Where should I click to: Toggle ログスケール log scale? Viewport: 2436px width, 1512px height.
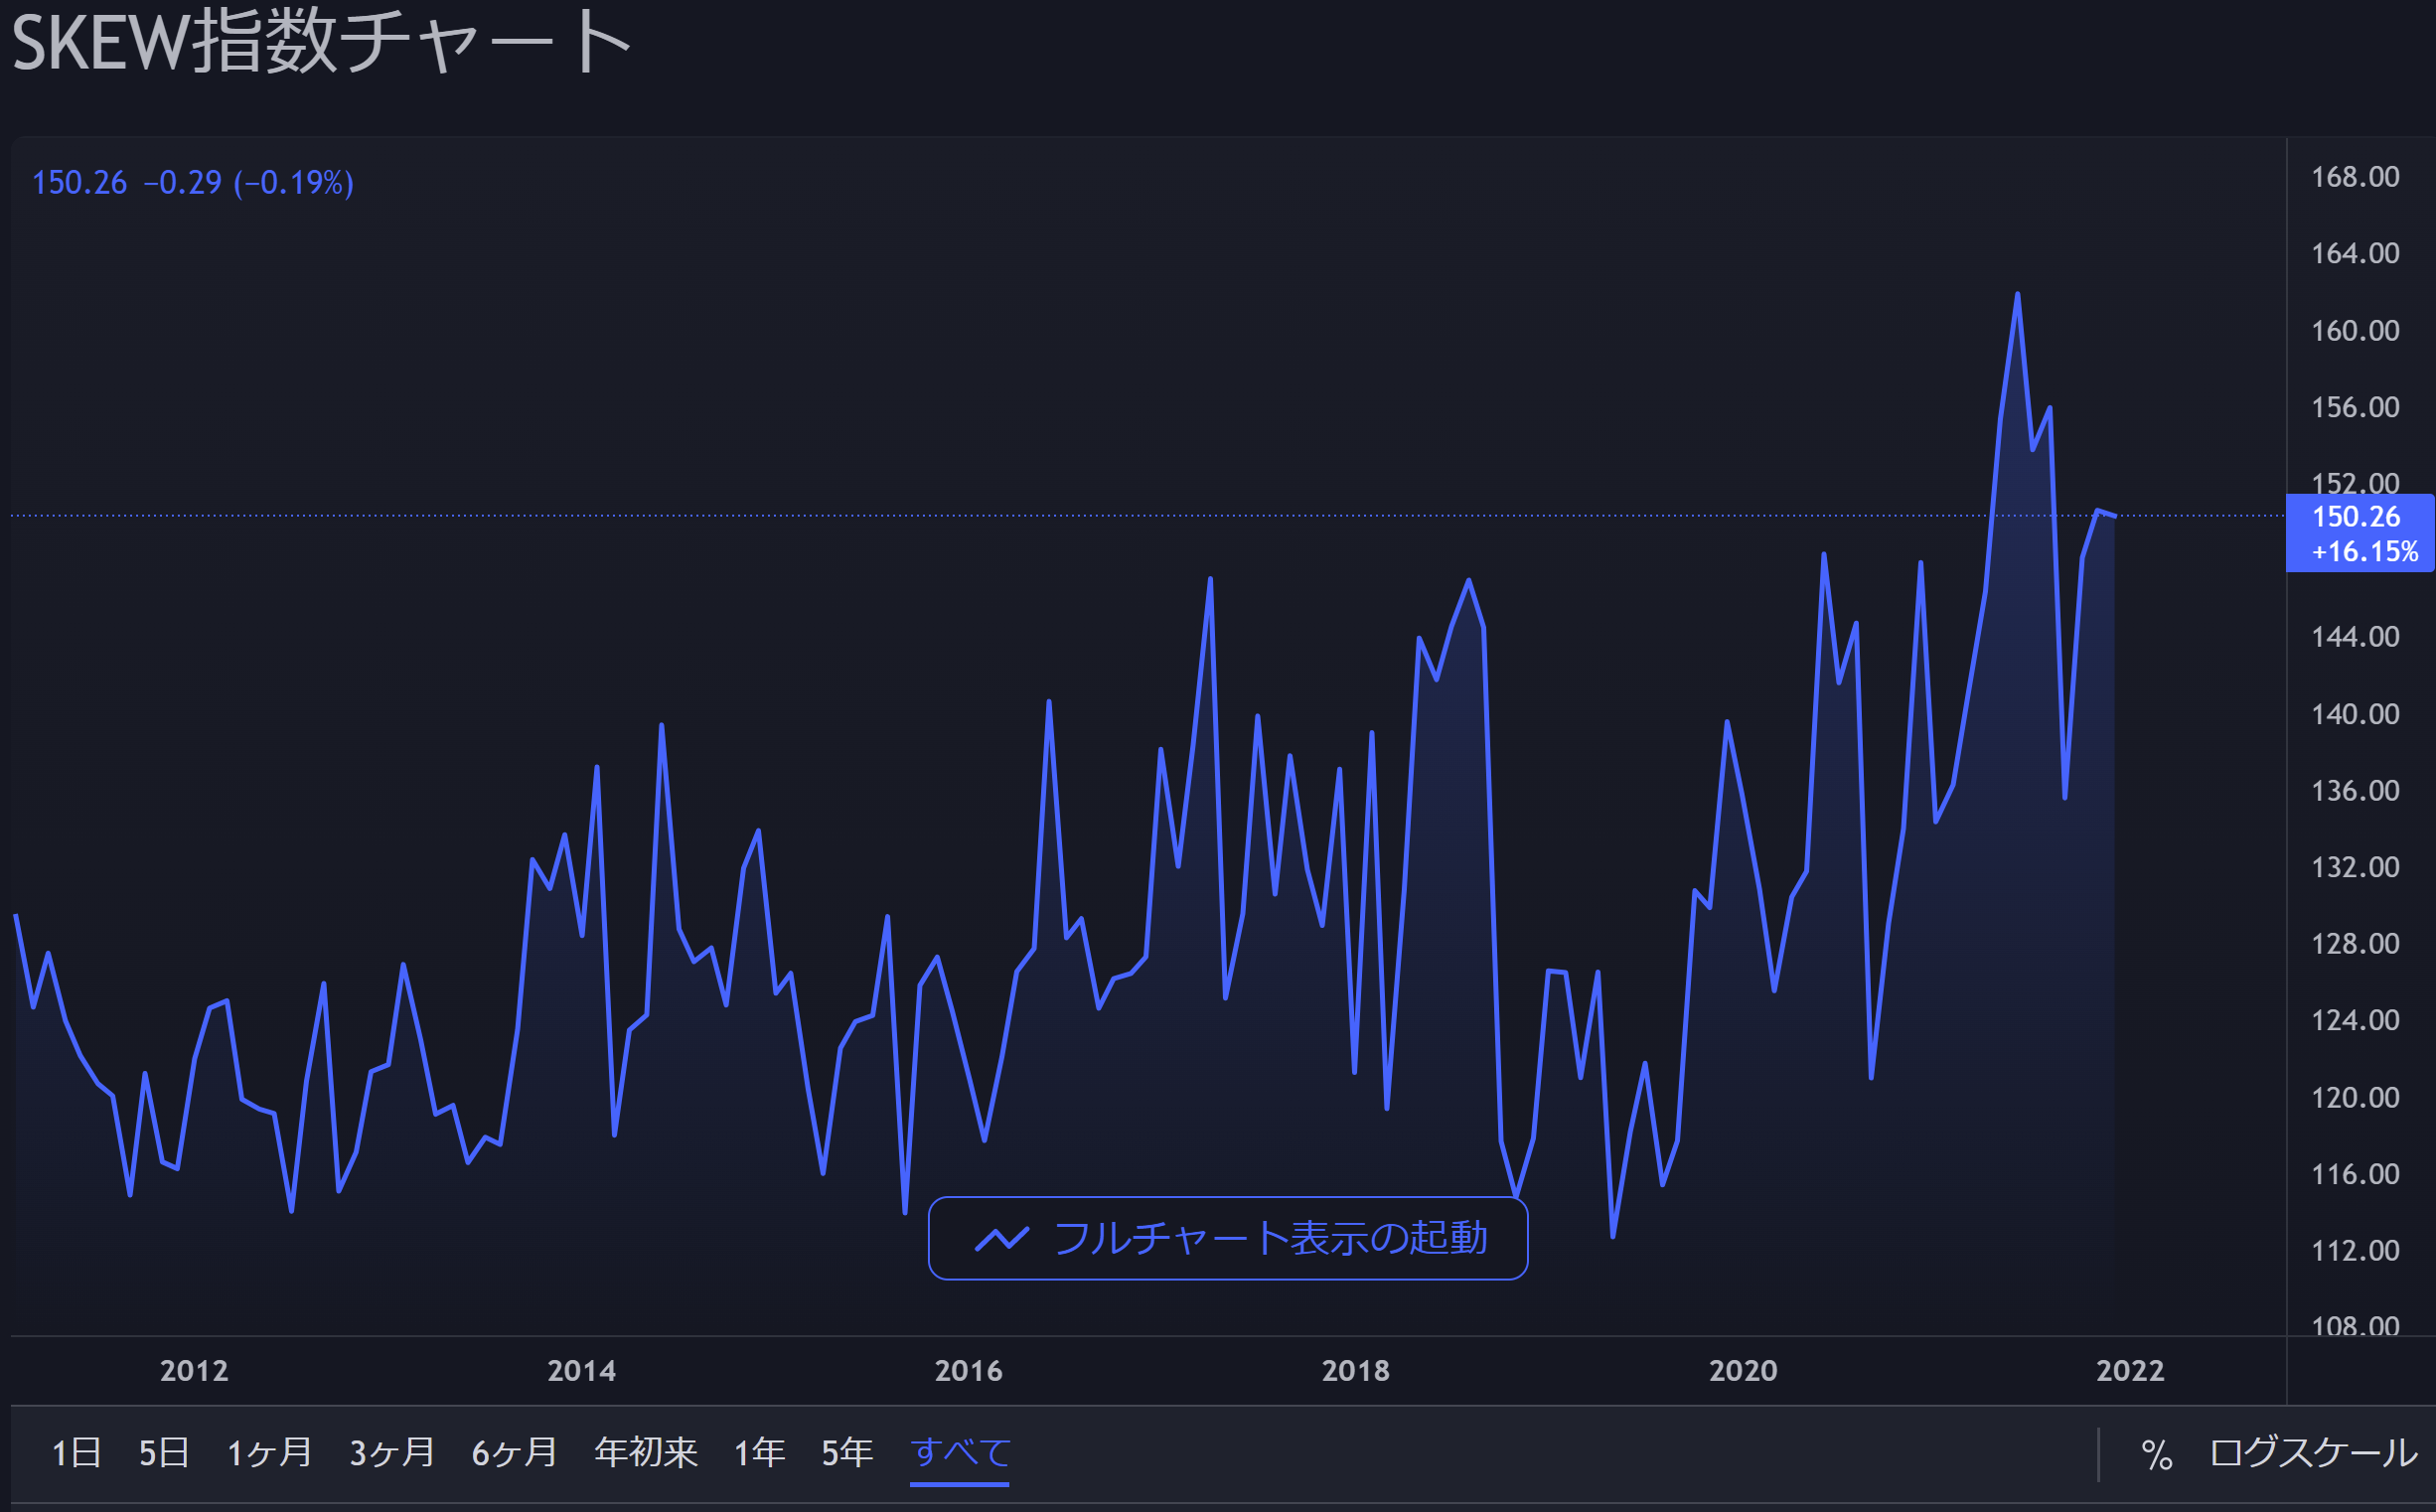[x=2312, y=1452]
